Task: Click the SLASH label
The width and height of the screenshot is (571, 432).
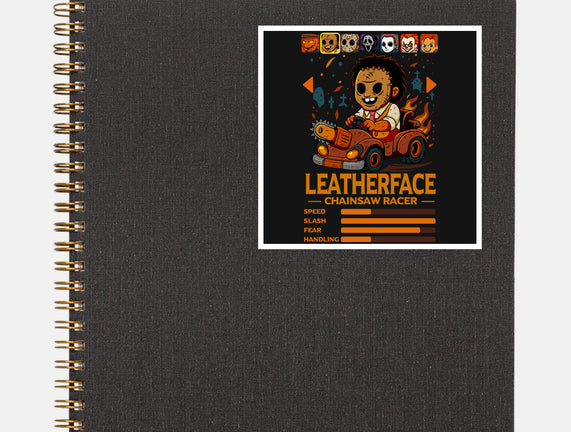Action: click(315, 221)
